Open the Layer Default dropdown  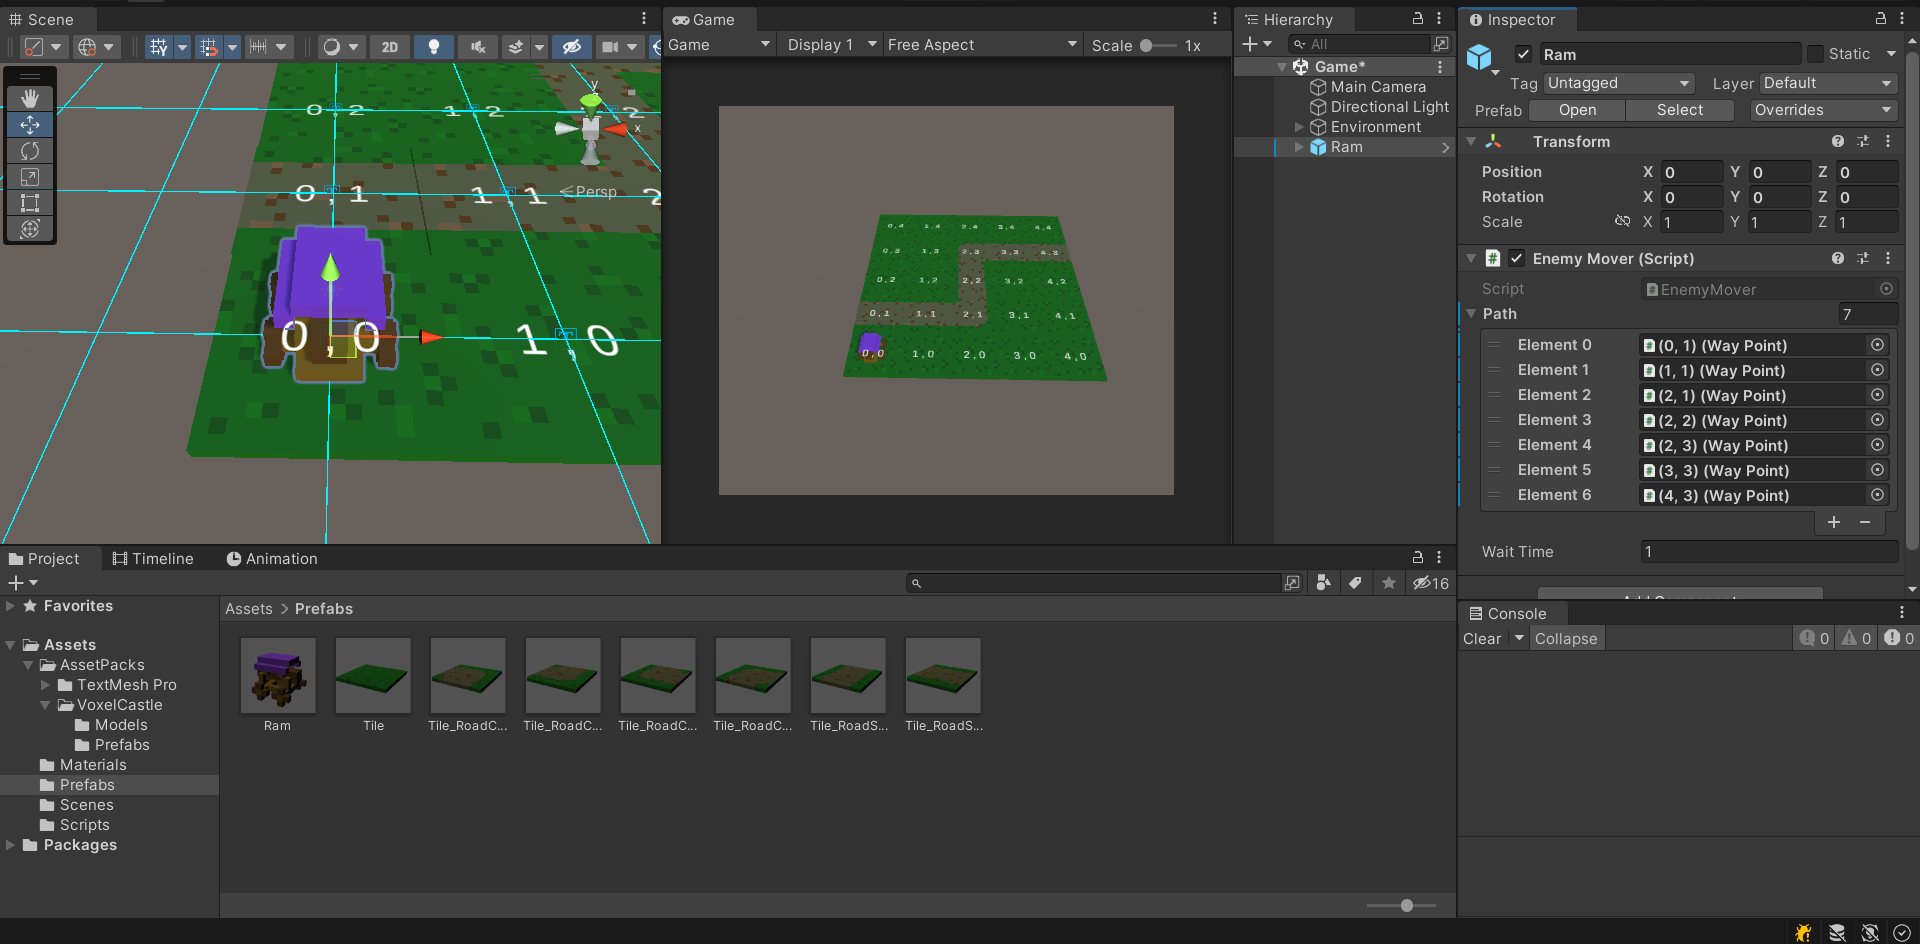(1828, 83)
